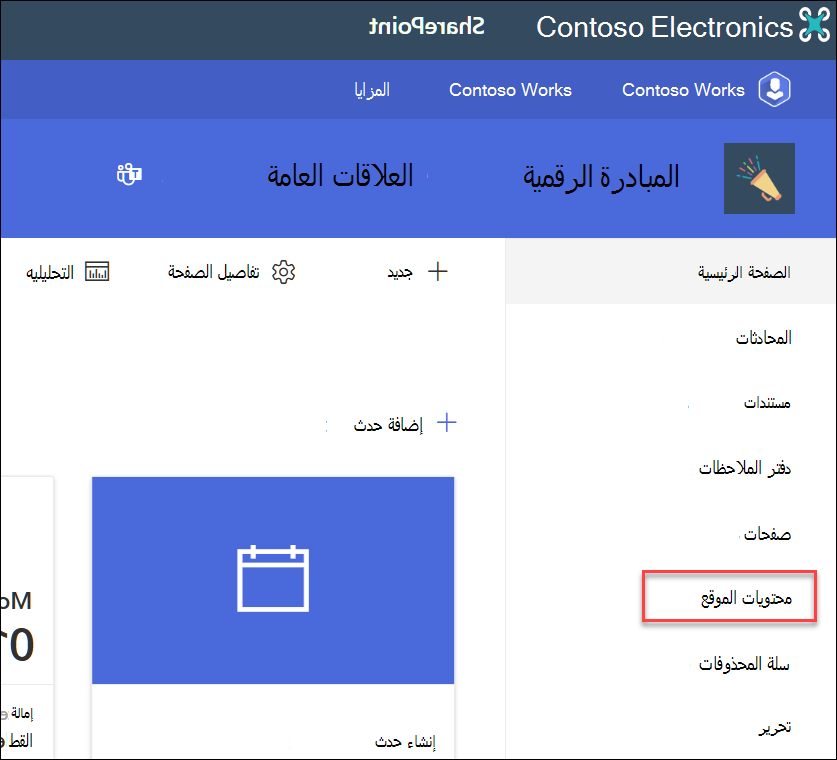This screenshot has height=760, width=837.
Task: Click Contoso Electronics title text
Action: (x=665, y=27)
